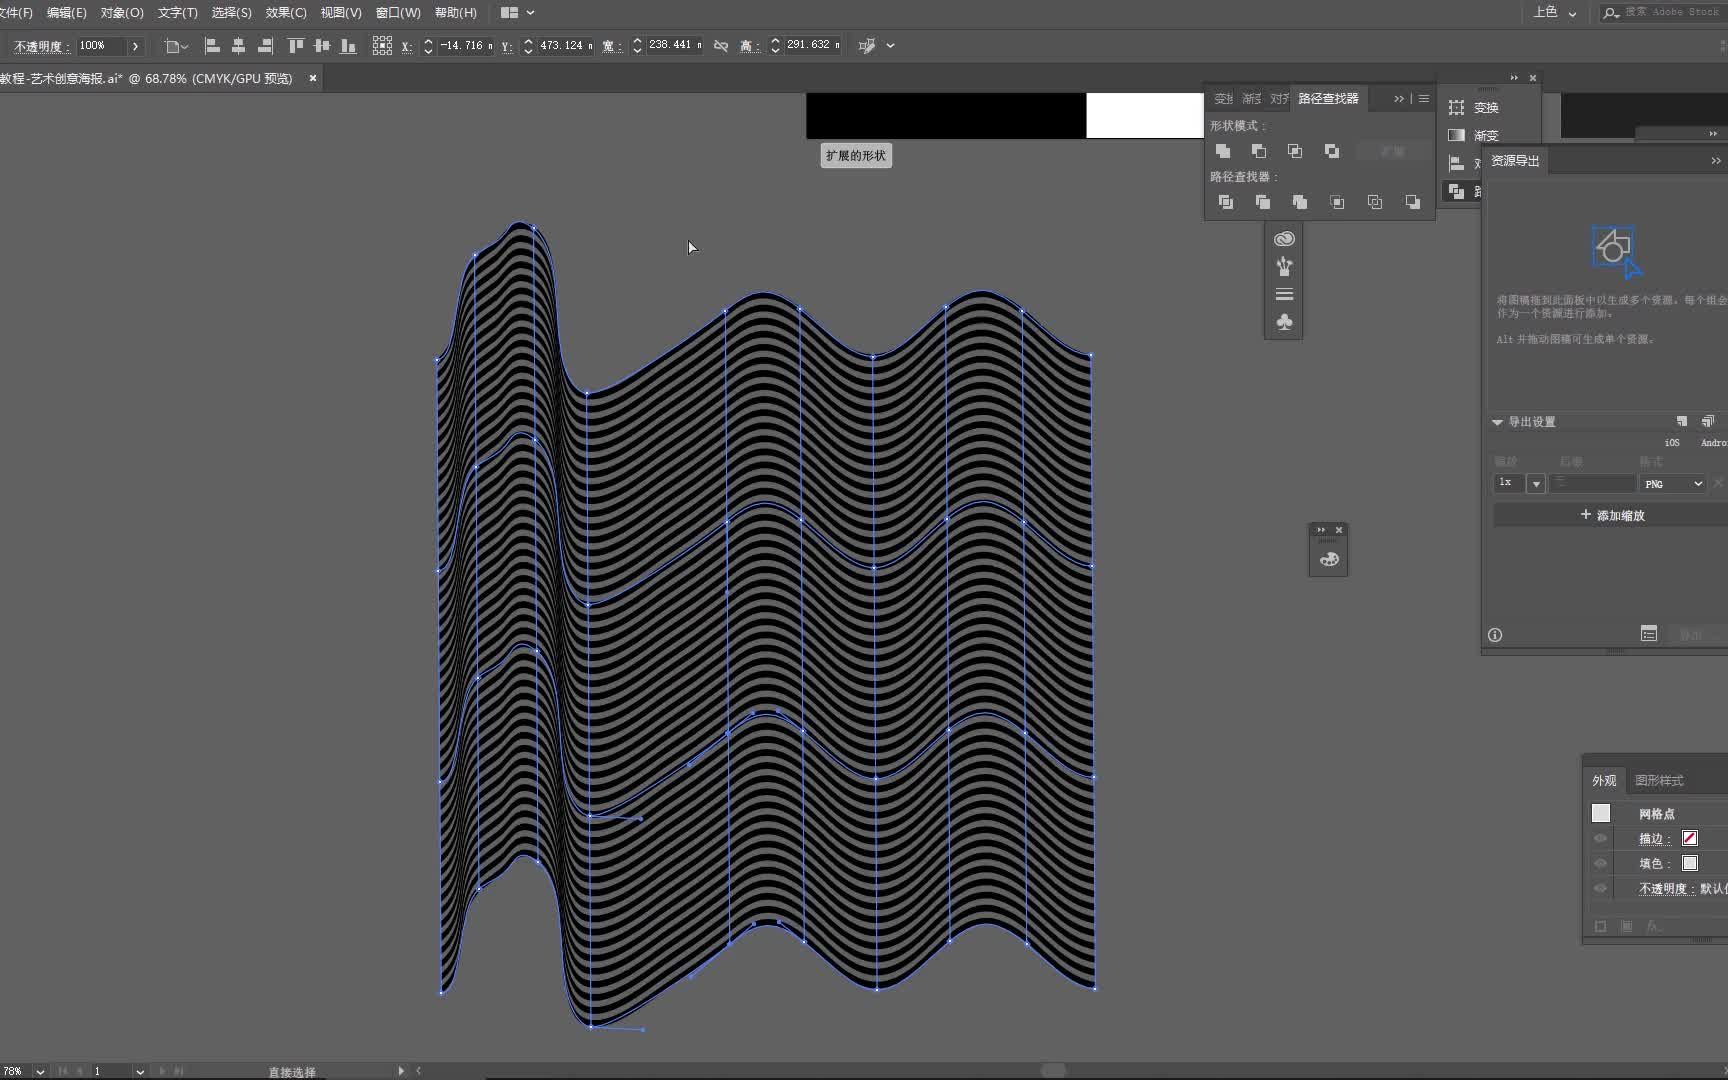Image resolution: width=1728 pixels, height=1080 pixels.
Task: Open the 对象(O) menu
Action: pyautogui.click(x=122, y=13)
